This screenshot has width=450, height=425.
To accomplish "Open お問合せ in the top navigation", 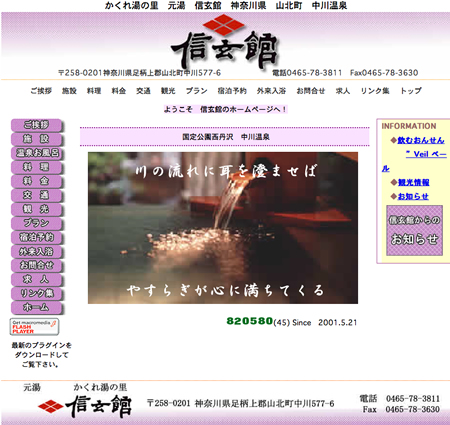I will point(311,91).
